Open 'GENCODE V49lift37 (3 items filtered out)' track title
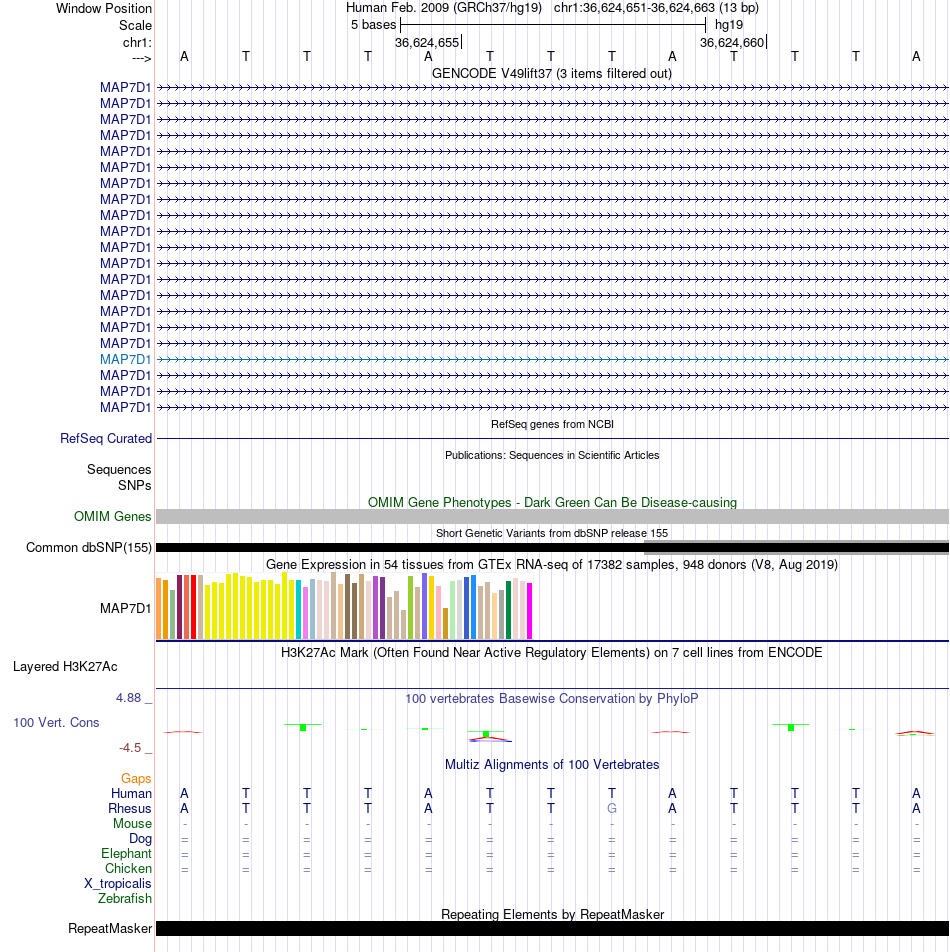950x952 pixels. tap(552, 73)
